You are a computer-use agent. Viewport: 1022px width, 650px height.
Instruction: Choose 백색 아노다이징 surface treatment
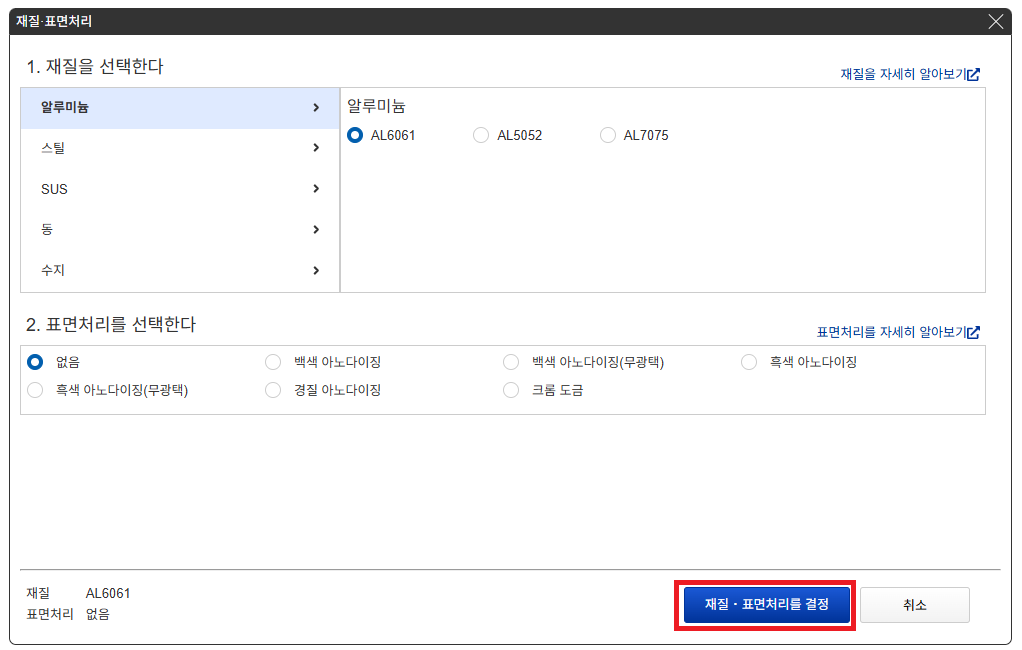[273, 362]
